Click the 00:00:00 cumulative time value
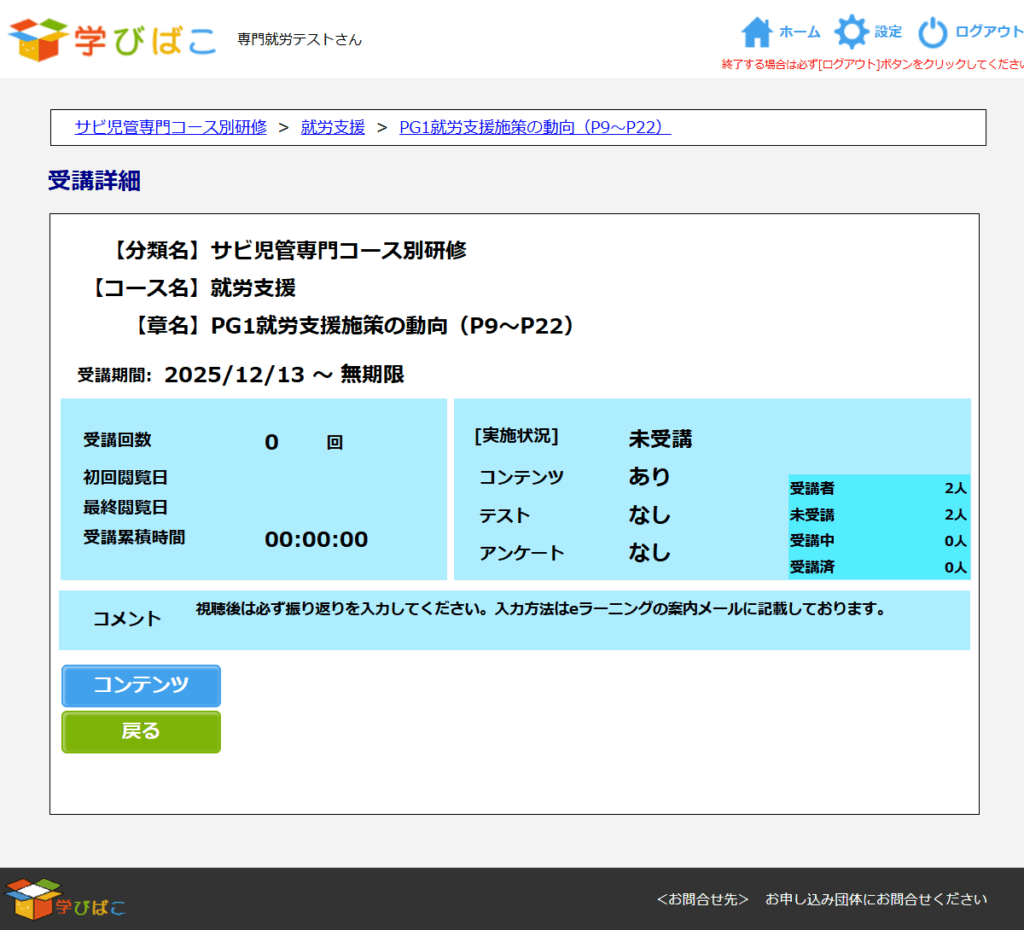Image resolution: width=1024 pixels, height=930 pixels. click(316, 540)
